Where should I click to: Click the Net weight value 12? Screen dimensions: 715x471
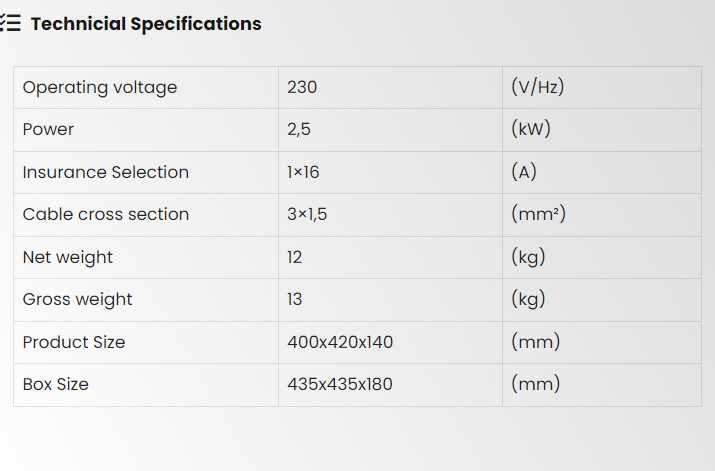coord(295,257)
